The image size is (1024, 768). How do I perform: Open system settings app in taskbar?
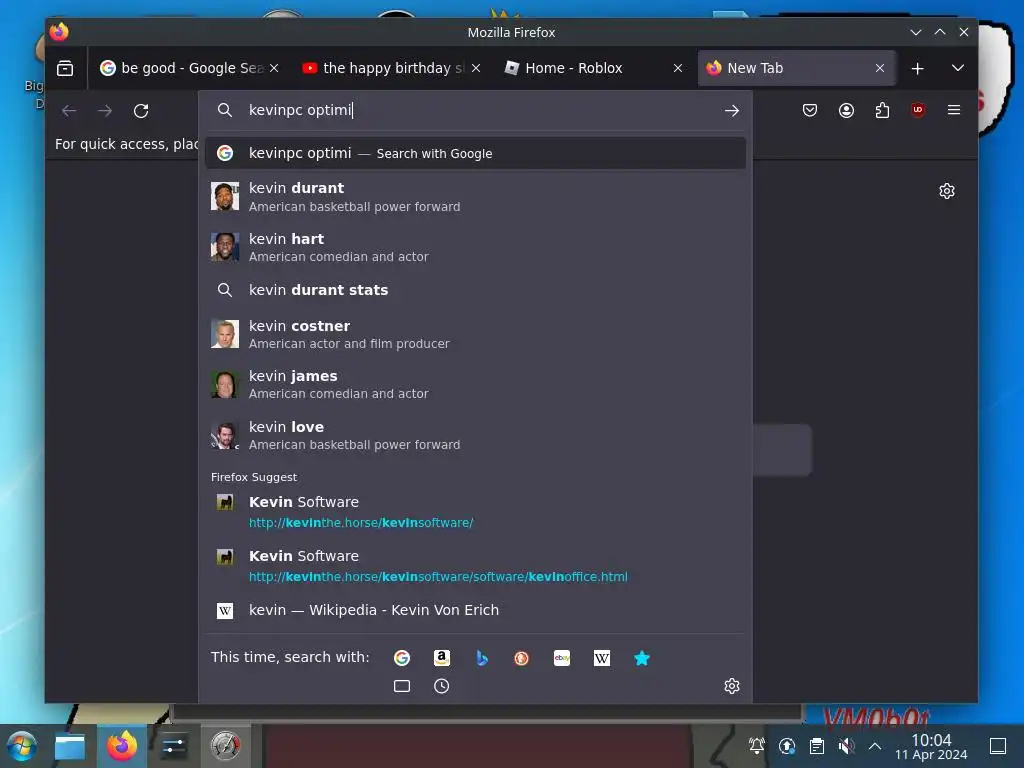click(x=174, y=746)
